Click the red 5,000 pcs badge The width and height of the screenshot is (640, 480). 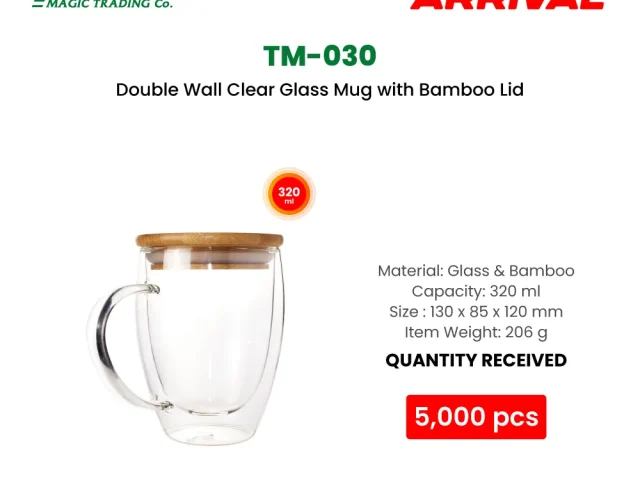tap(476, 417)
